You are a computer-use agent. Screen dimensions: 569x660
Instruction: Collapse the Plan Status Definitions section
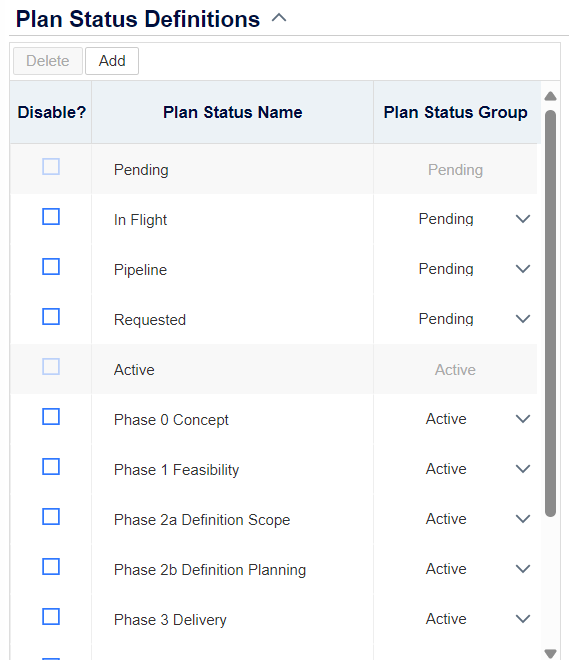279,18
